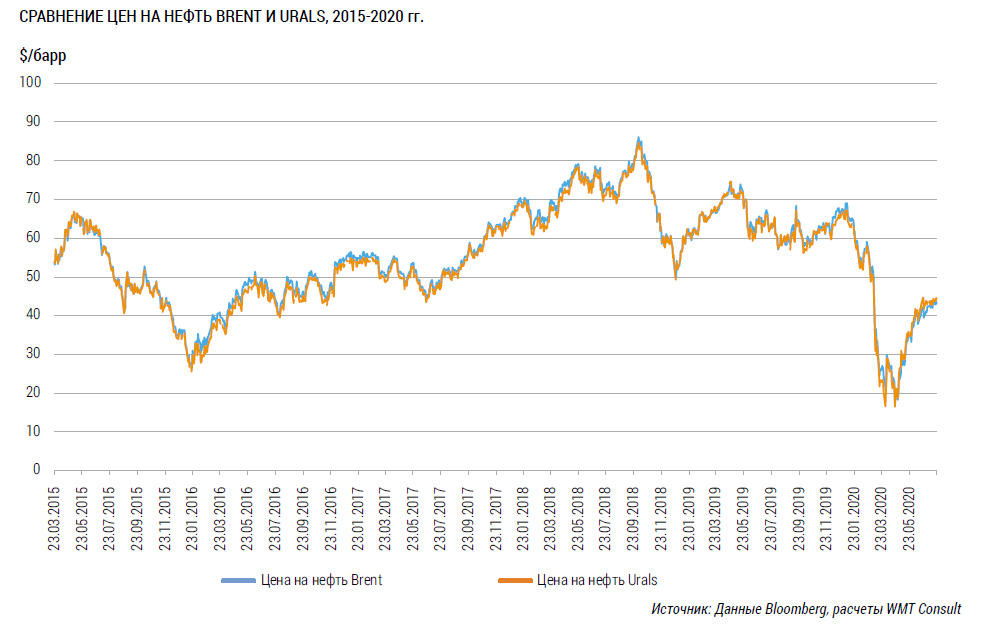The image size is (989, 636).
Task: Click the 10 value on the y-axis
Action: [x=32, y=432]
